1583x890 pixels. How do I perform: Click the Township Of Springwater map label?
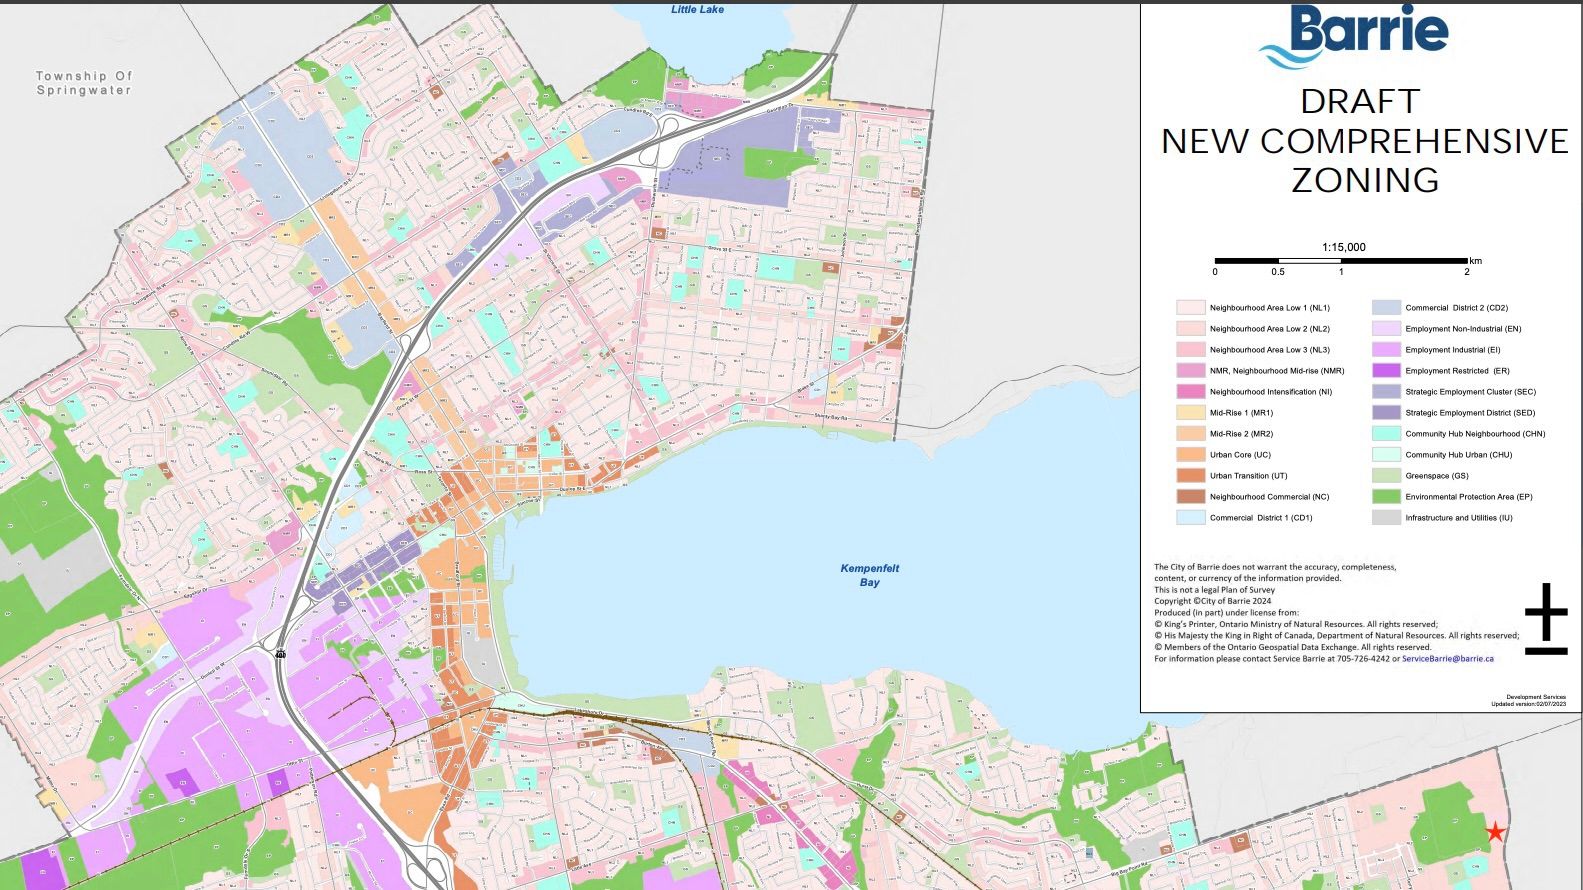tap(84, 83)
